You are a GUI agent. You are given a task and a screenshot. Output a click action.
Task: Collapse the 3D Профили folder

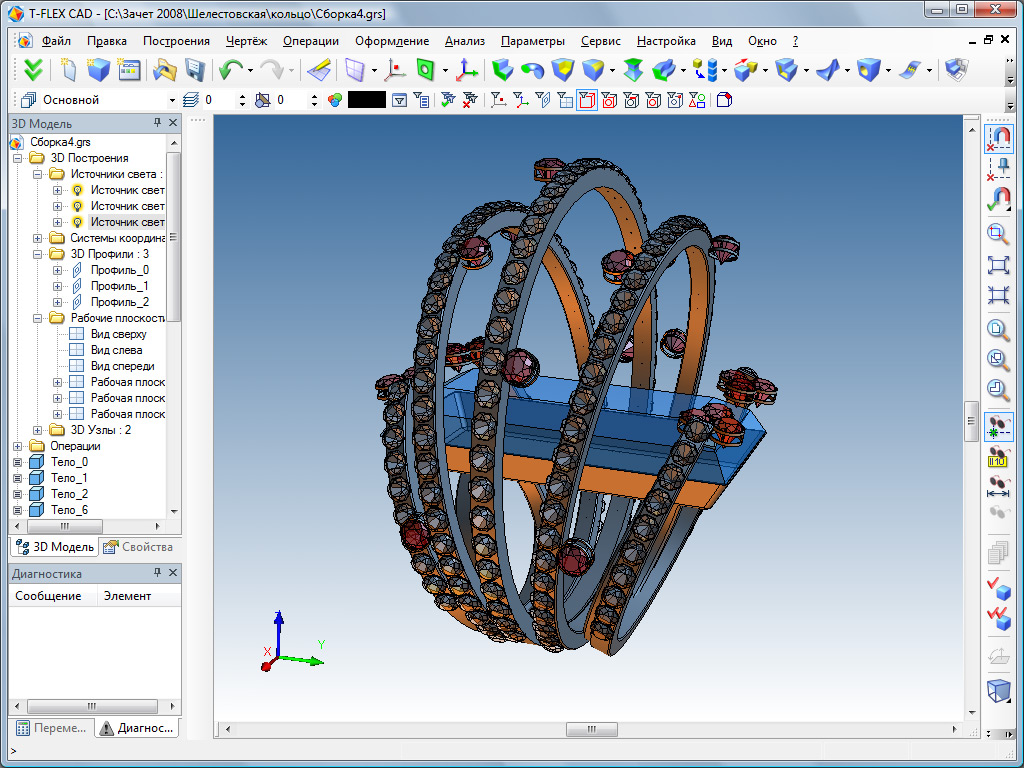pyautogui.click(x=38, y=254)
